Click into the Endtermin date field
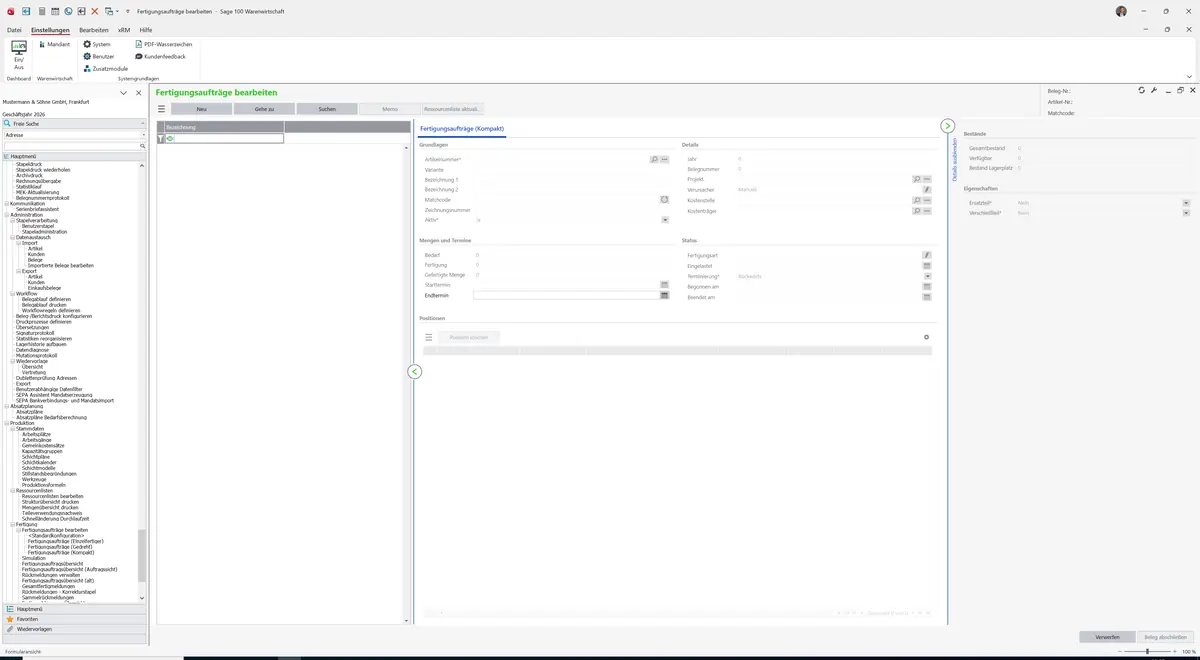The image size is (1200, 660). (565, 295)
